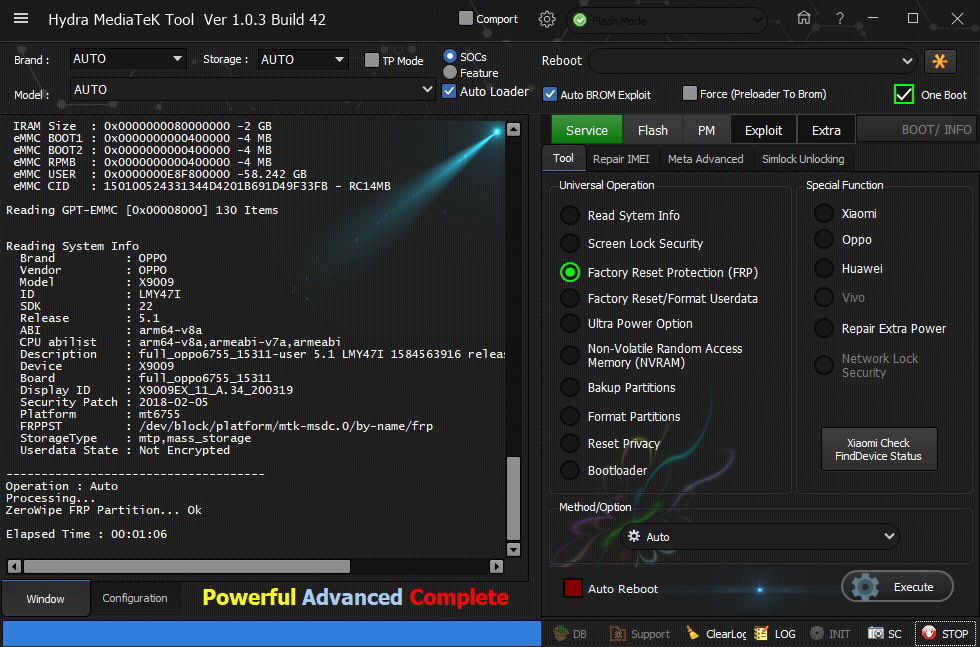The image size is (980, 647).
Task: Switch to the Flash tab
Action: pos(652,130)
